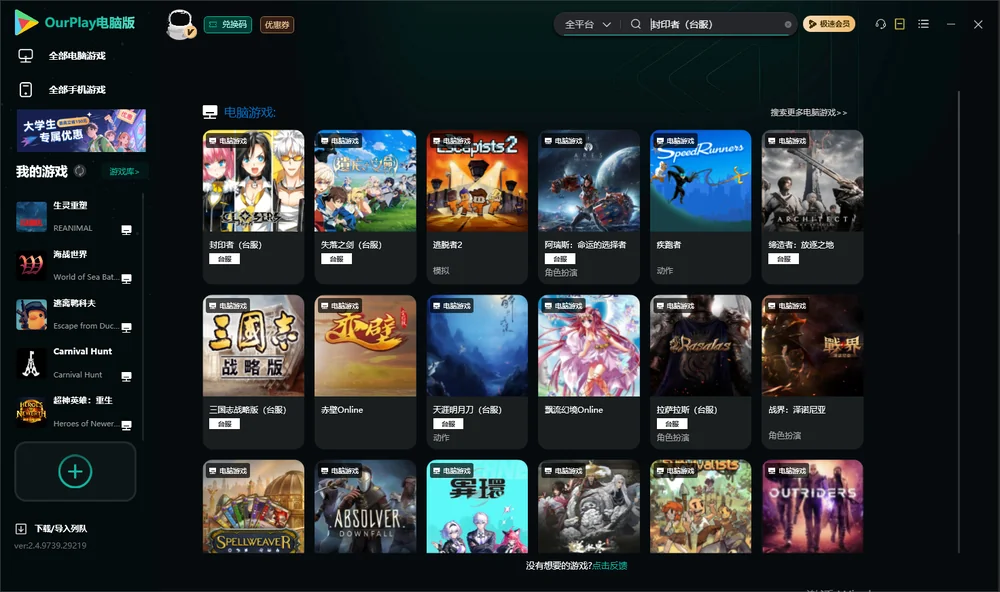1000x592 pixels.
Task: Select the Outriders game cover
Action: (x=812, y=507)
